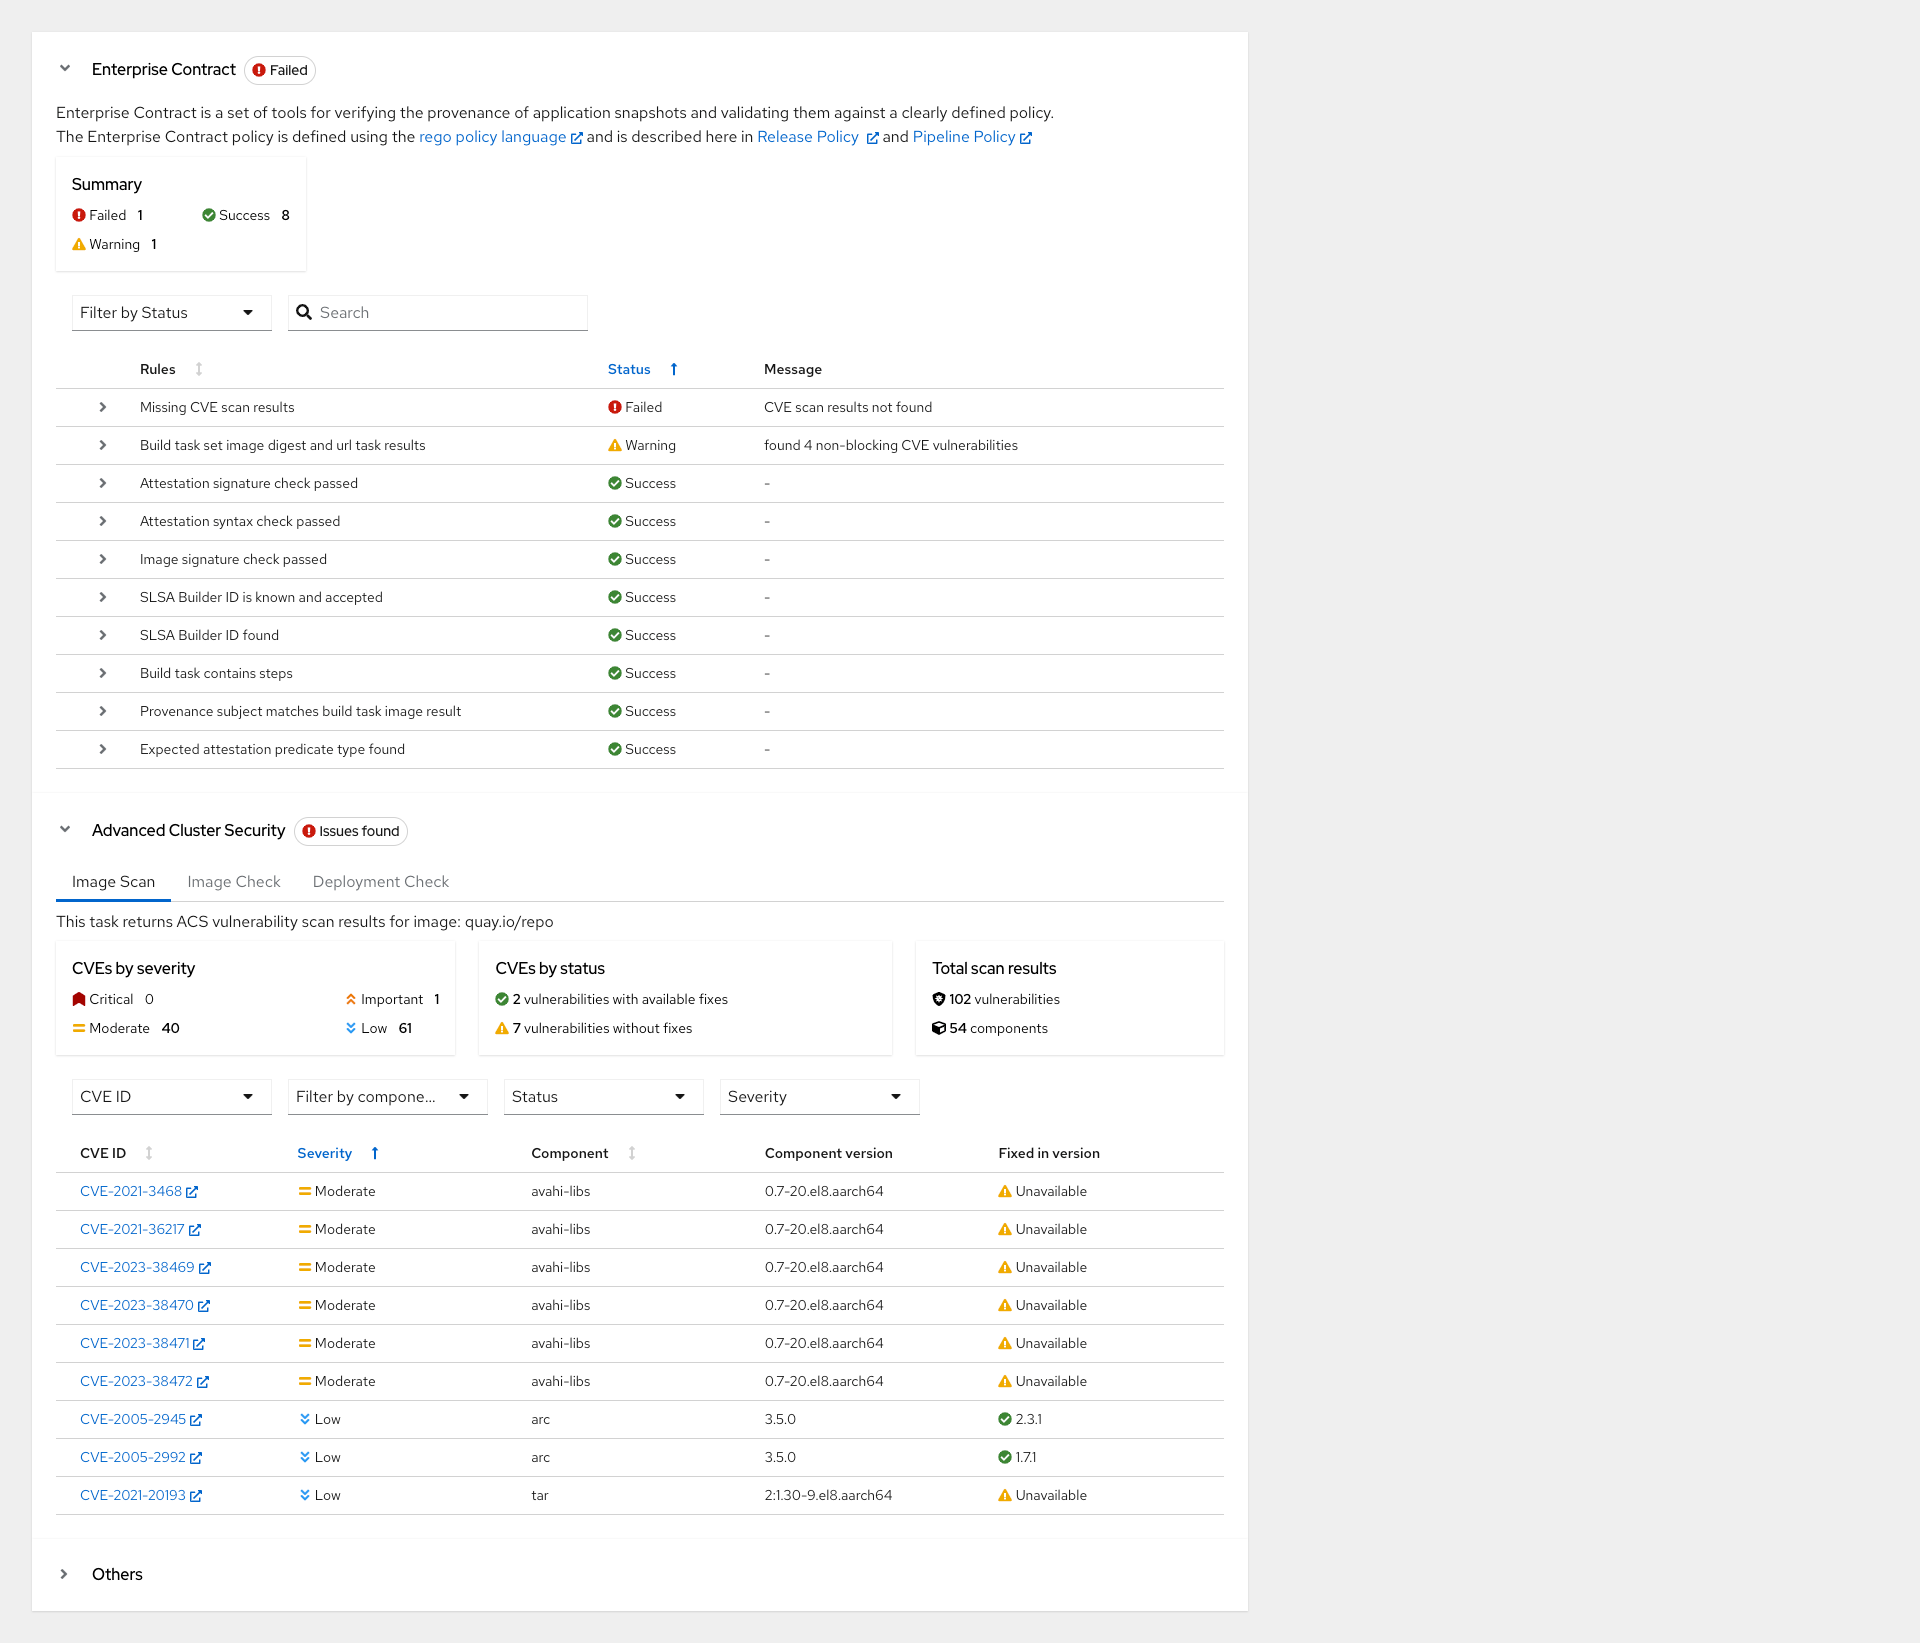The width and height of the screenshot is (1920, 1644).
Task: Click the rules Search input field
Action: pos(438,313)
